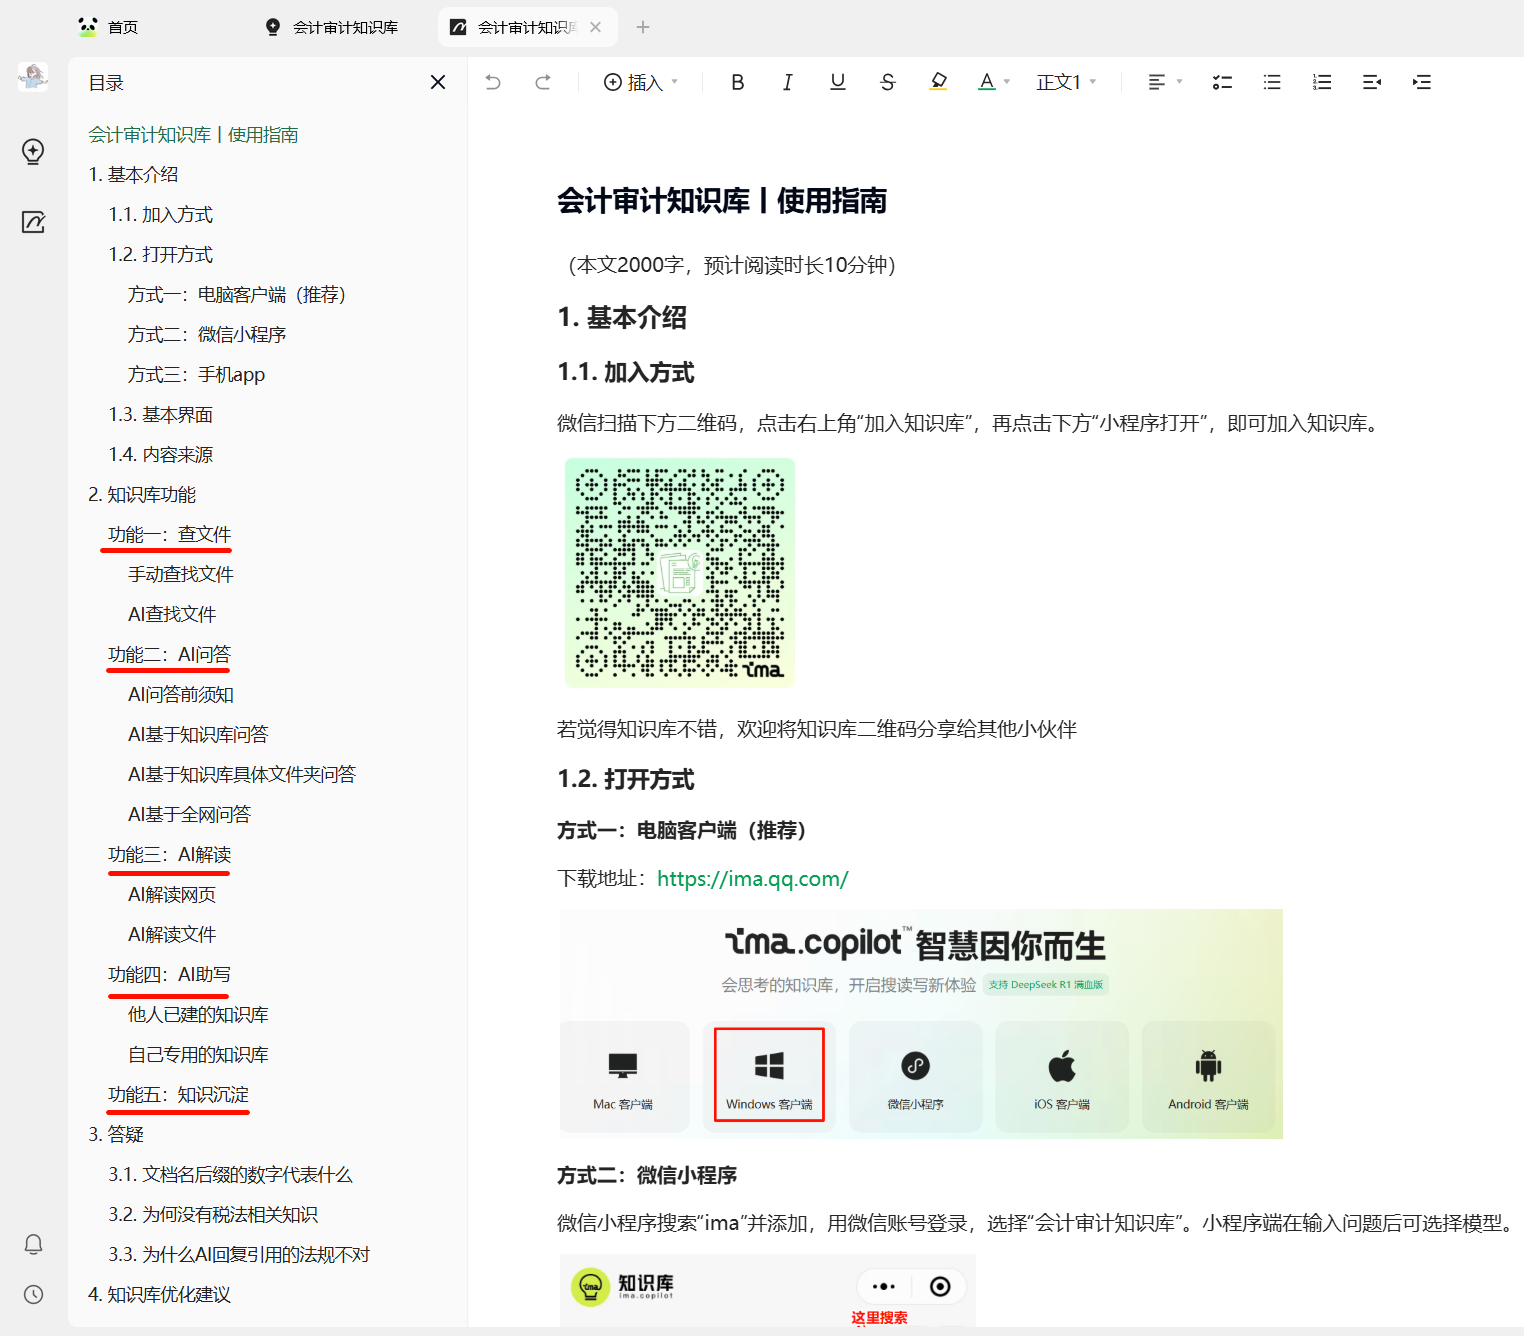Jump to 1.3. 基本界面 in outline
The width and height of the screenshot is (1524, 1336).
coord(160,415)
